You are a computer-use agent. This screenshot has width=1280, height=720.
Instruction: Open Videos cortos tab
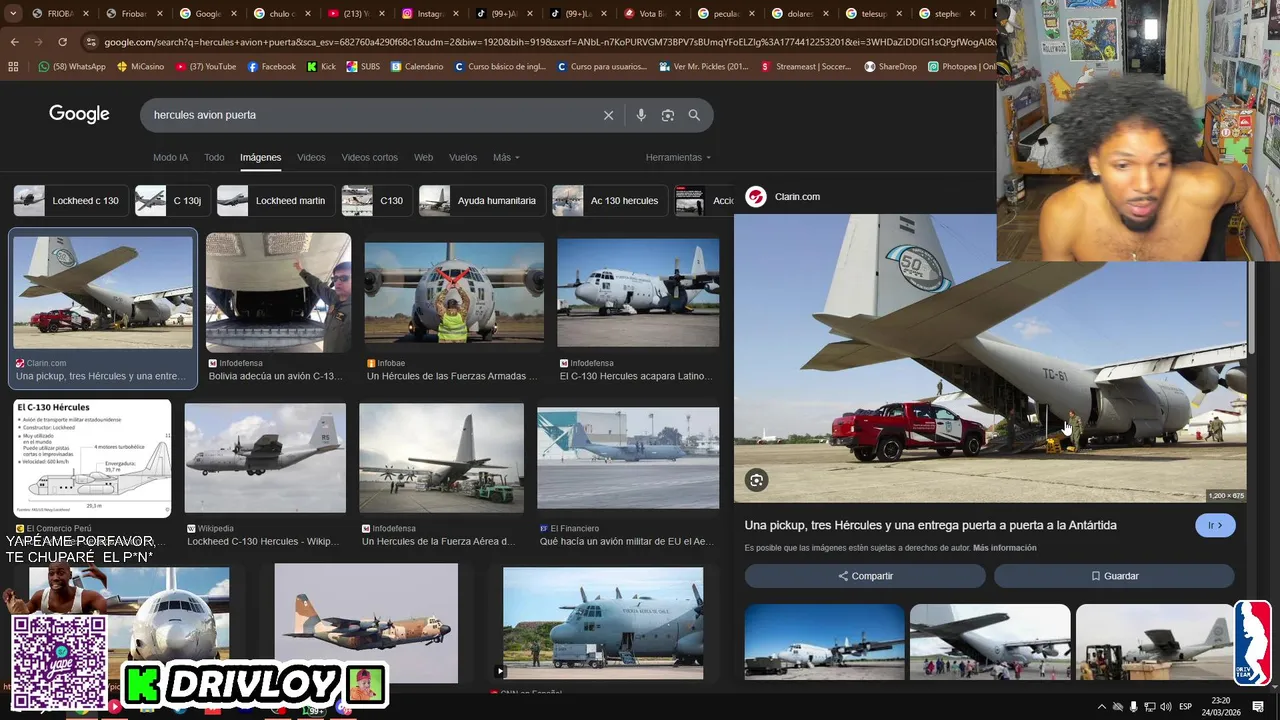[x=369, y=157]
